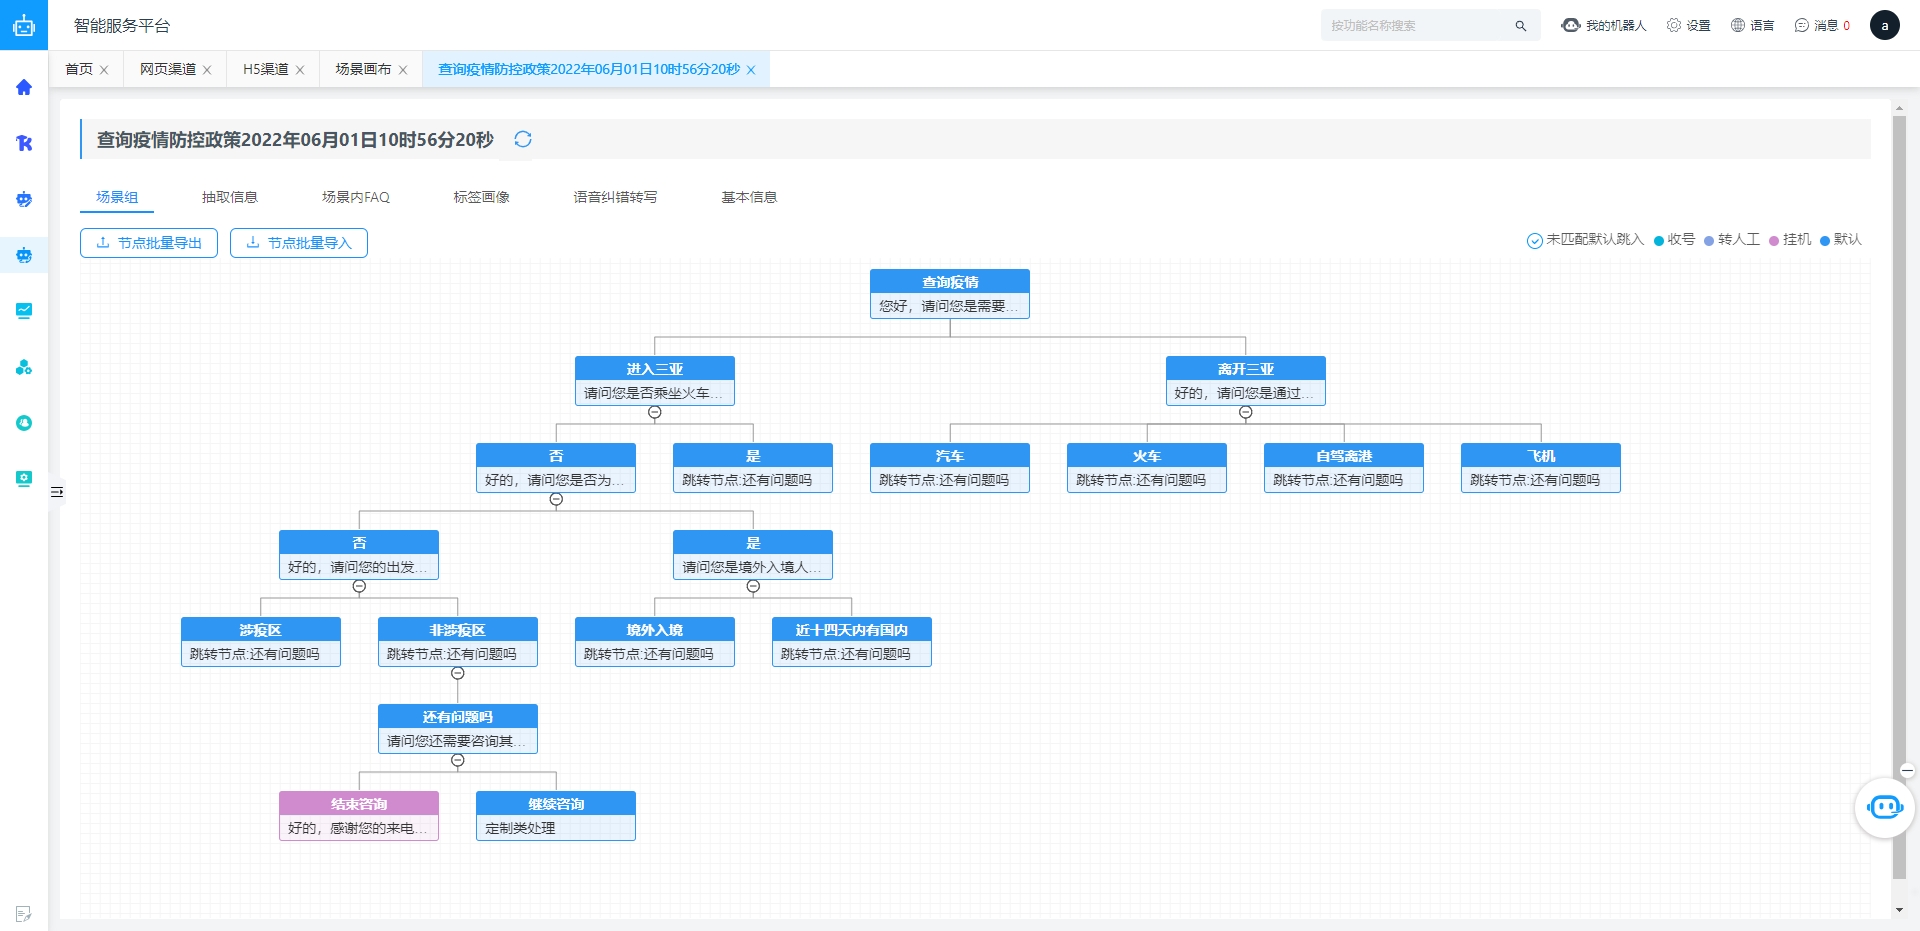This screenshot has height=931, width=1920.
Task: Click the user avatar 'a'
Action: pyautogui.click(x=1885, y=25)
